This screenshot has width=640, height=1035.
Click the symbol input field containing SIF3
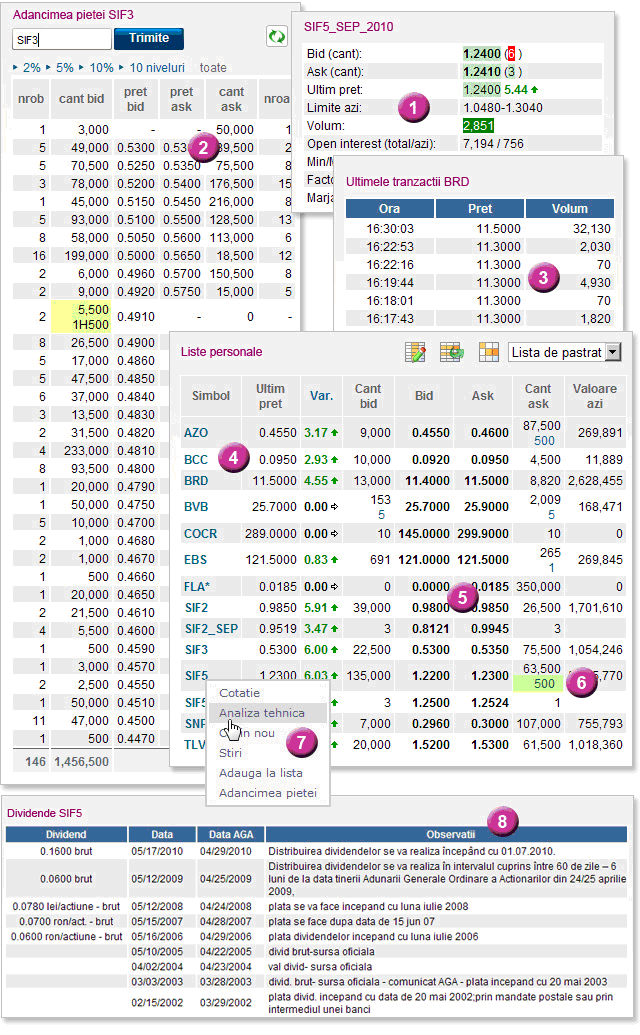61,39
